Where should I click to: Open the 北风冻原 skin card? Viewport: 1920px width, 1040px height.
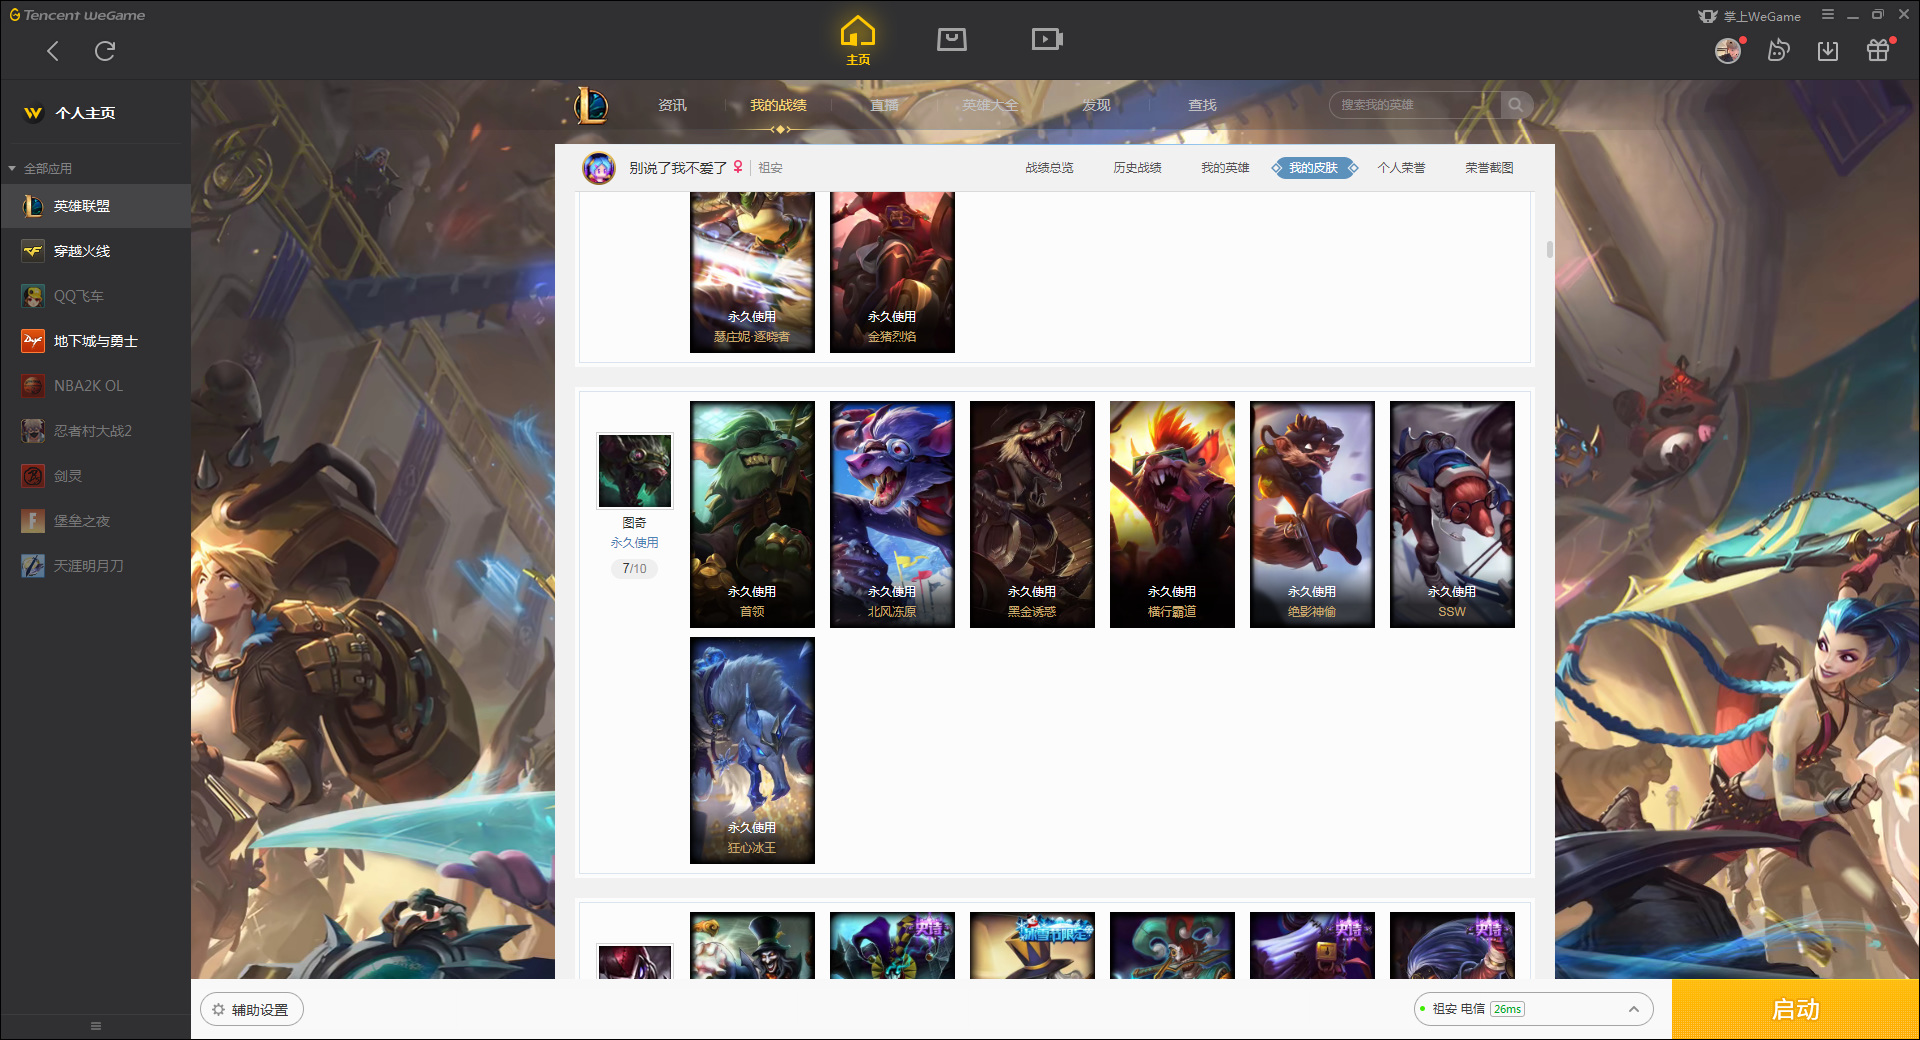pyautogui.click(x=892, y=514)
